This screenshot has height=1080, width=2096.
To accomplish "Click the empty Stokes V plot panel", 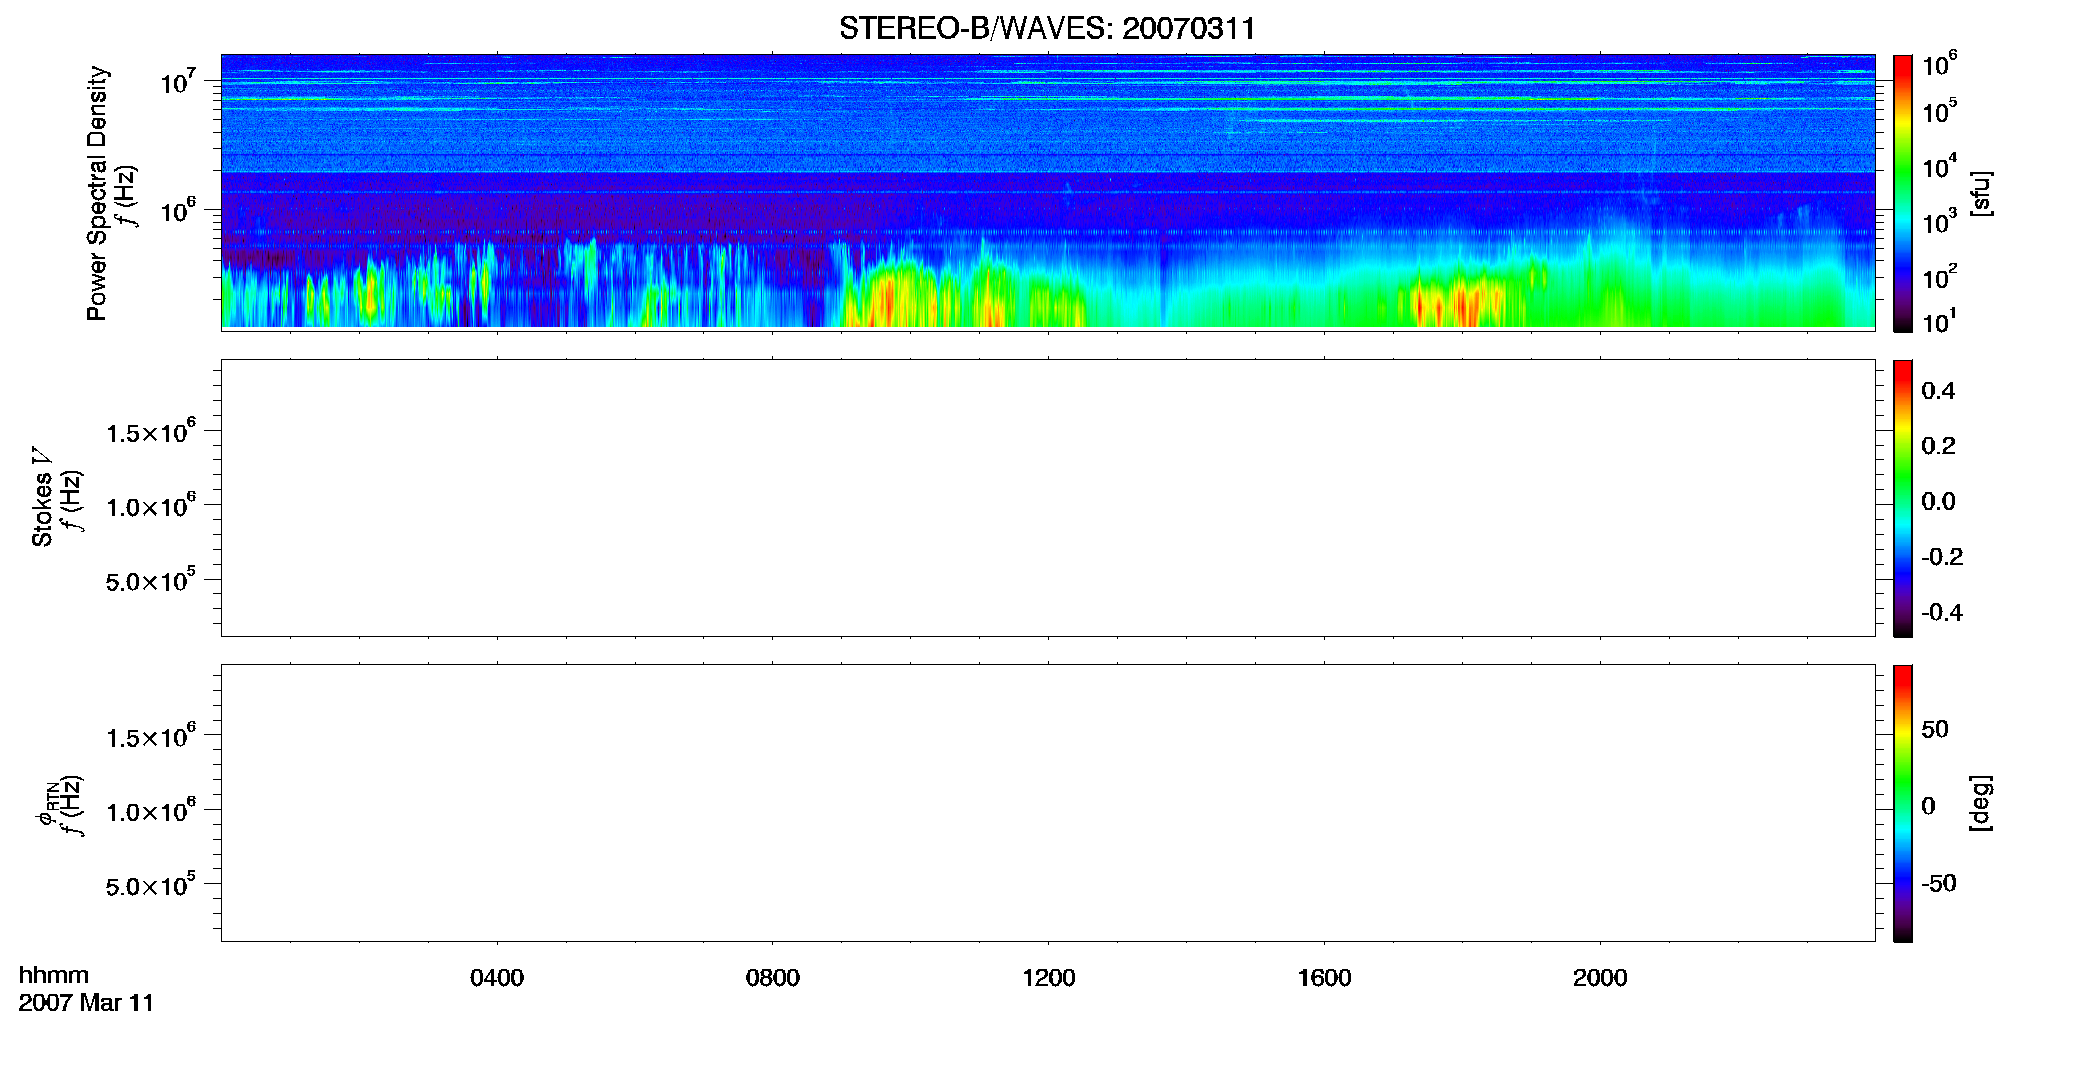I will click(1048, 498).
